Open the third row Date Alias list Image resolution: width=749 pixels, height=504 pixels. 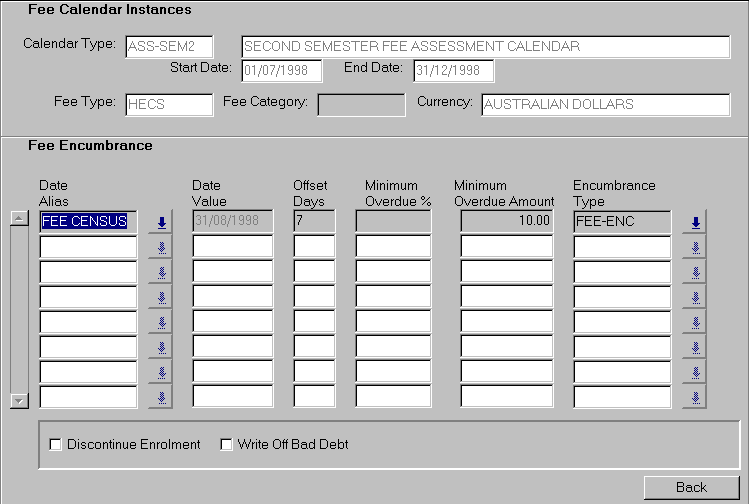160,272
